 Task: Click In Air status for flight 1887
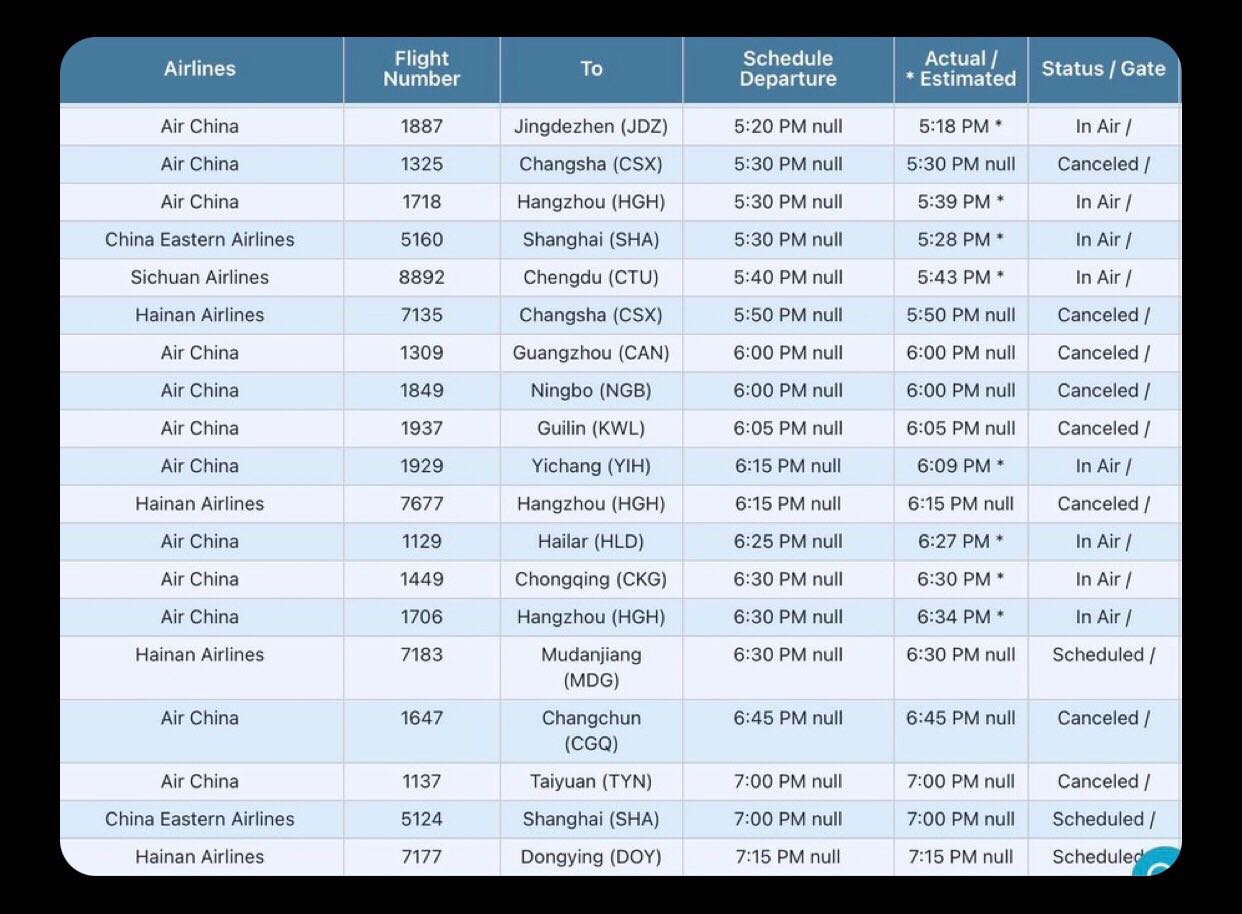click(x=1104, y=127)
